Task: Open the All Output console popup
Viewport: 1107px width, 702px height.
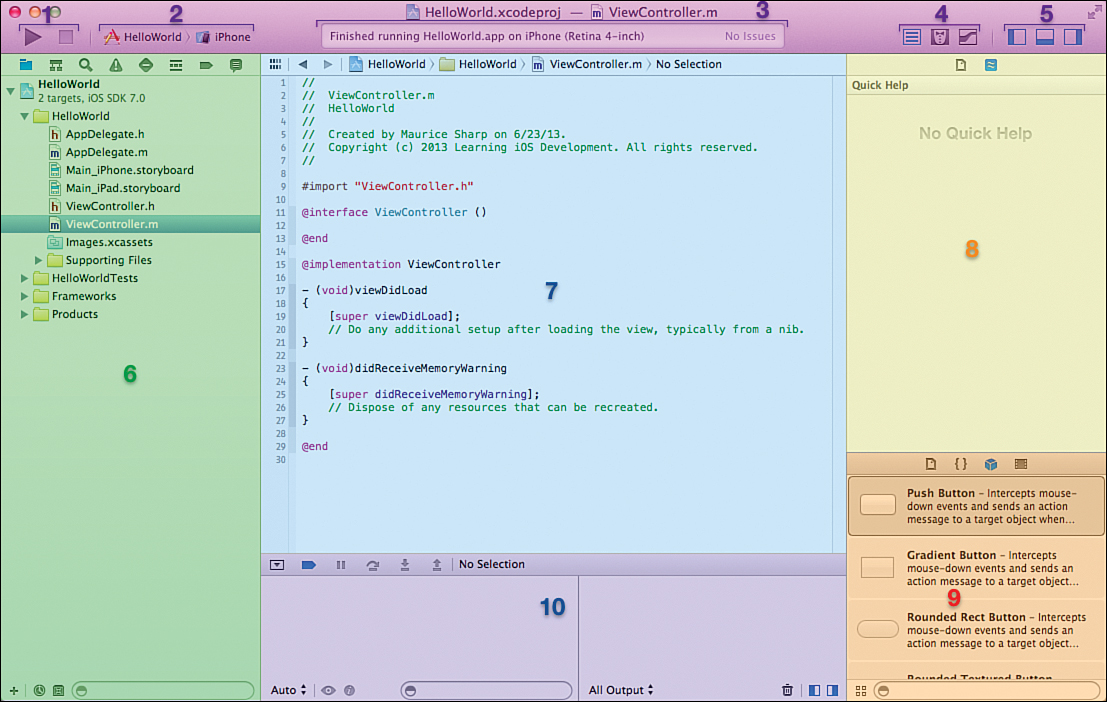Action: (621, 690)
